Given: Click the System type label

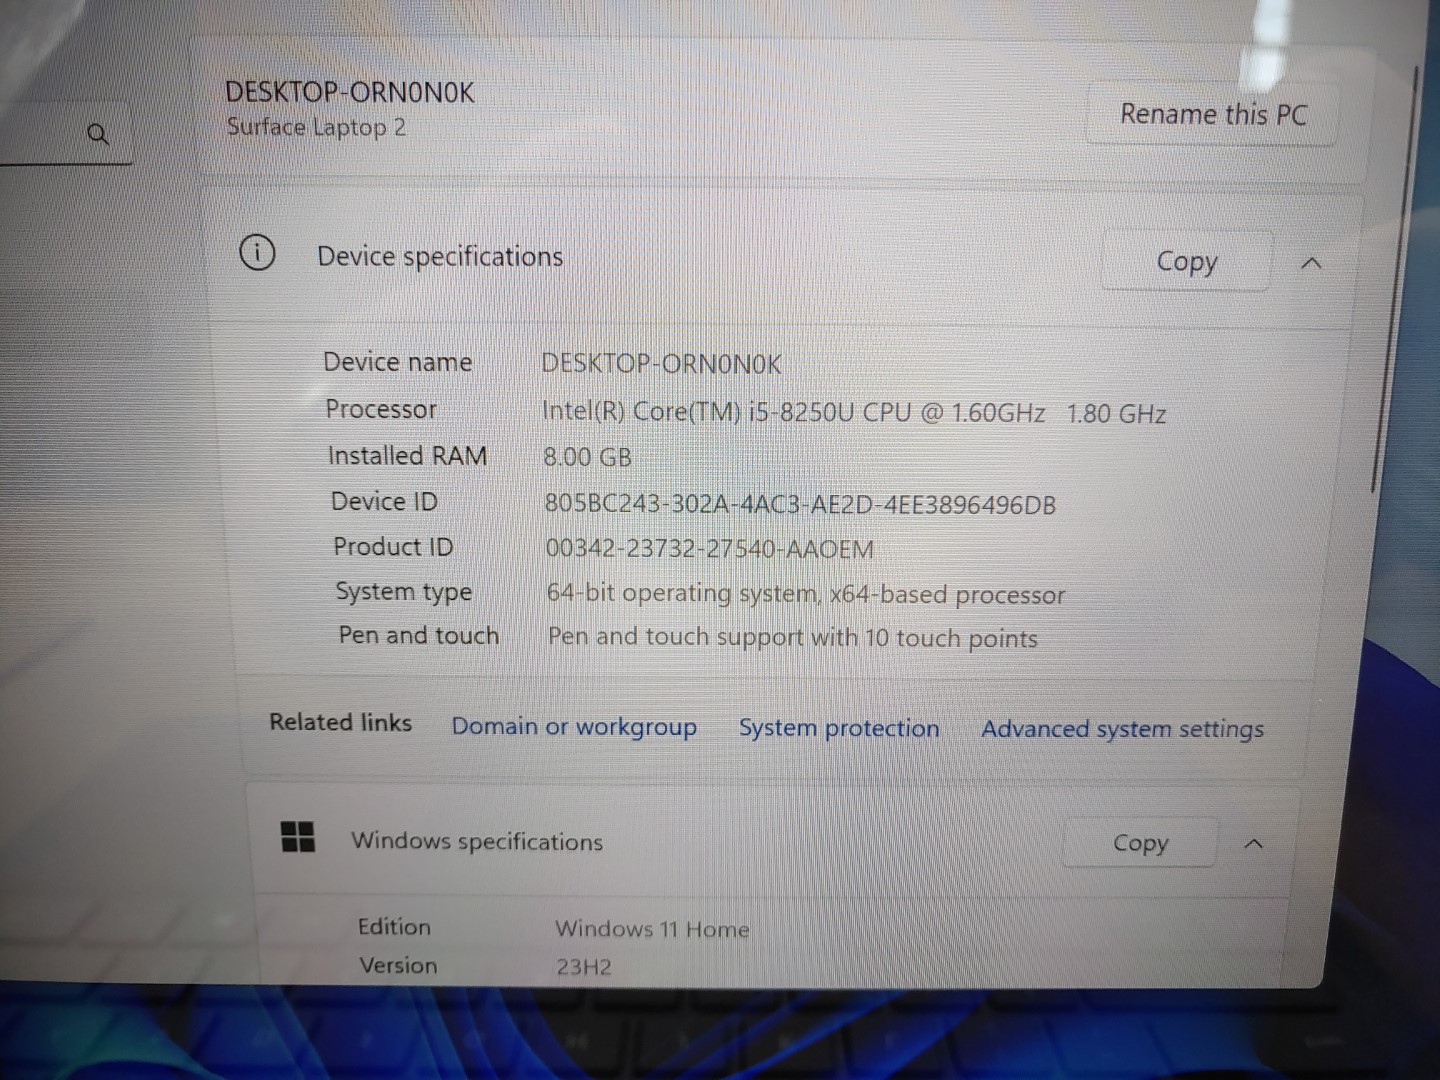Looking at the screenshot, I should pyautogui.click(x=404, y=592).
